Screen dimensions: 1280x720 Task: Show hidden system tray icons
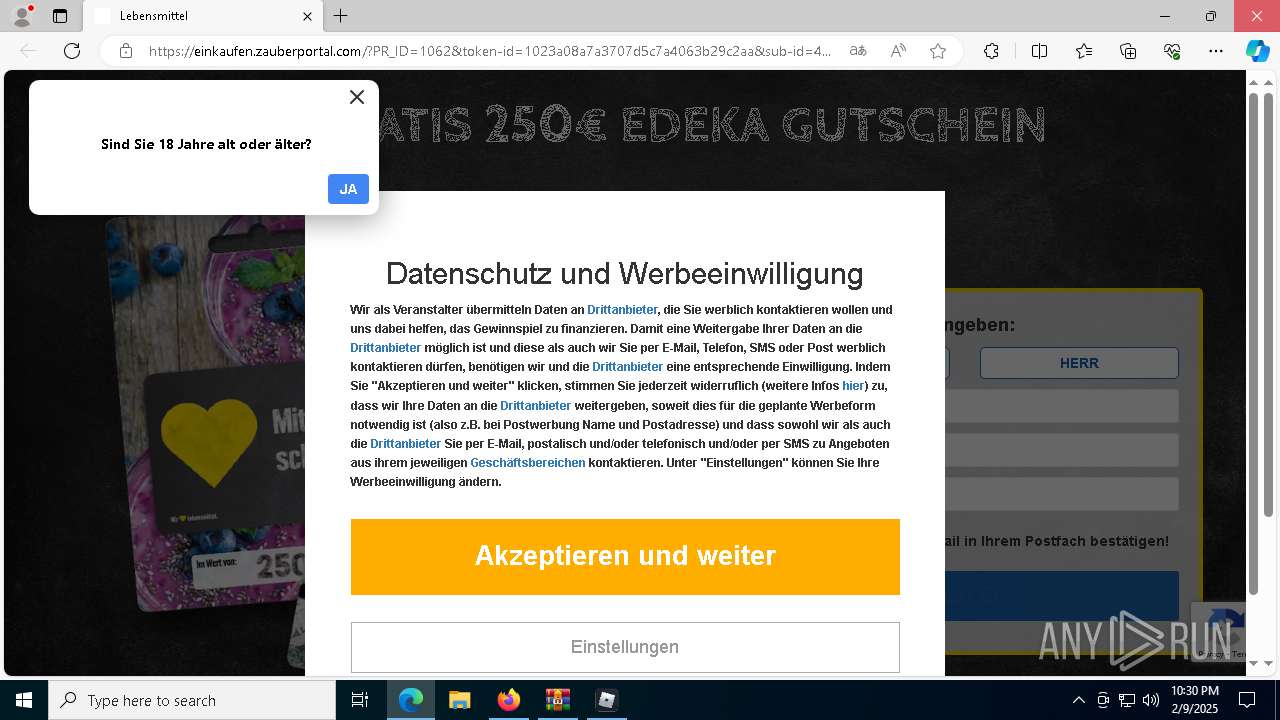coord(1078,700)
